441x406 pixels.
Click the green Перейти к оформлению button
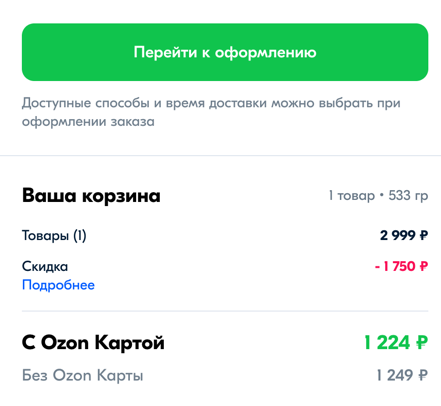[x=225, y=52]
